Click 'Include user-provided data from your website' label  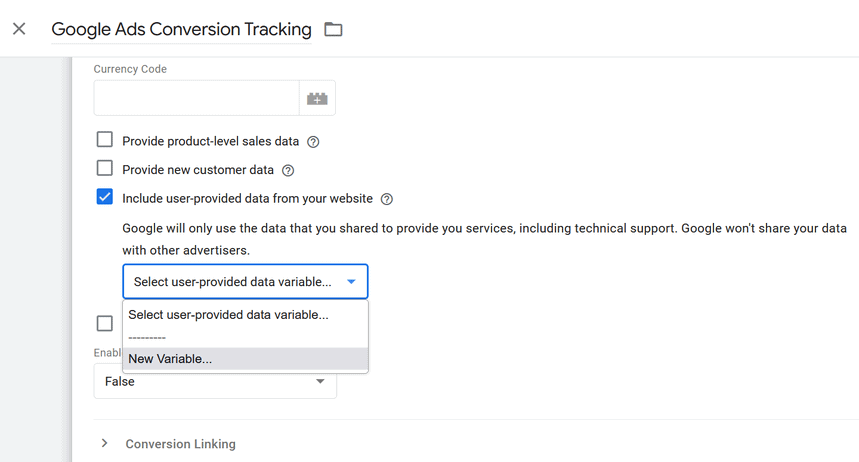click(x=247, y=199)
